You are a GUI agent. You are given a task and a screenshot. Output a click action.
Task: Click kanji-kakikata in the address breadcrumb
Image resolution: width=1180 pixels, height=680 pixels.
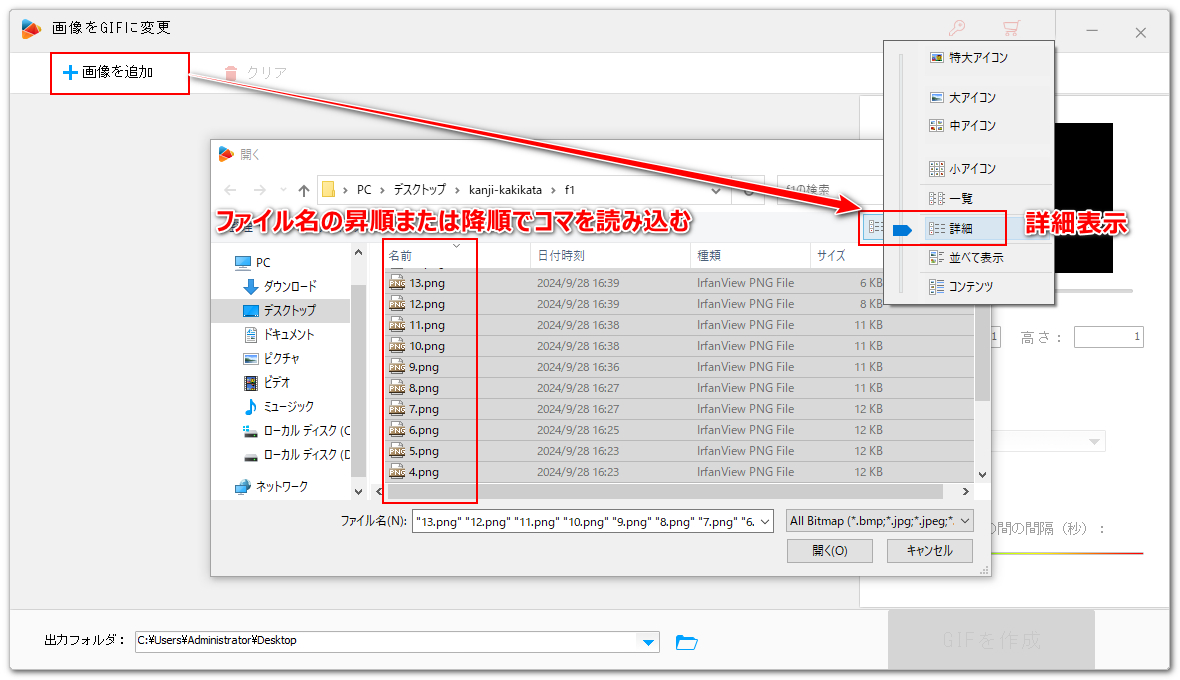[x=505, y=190]
